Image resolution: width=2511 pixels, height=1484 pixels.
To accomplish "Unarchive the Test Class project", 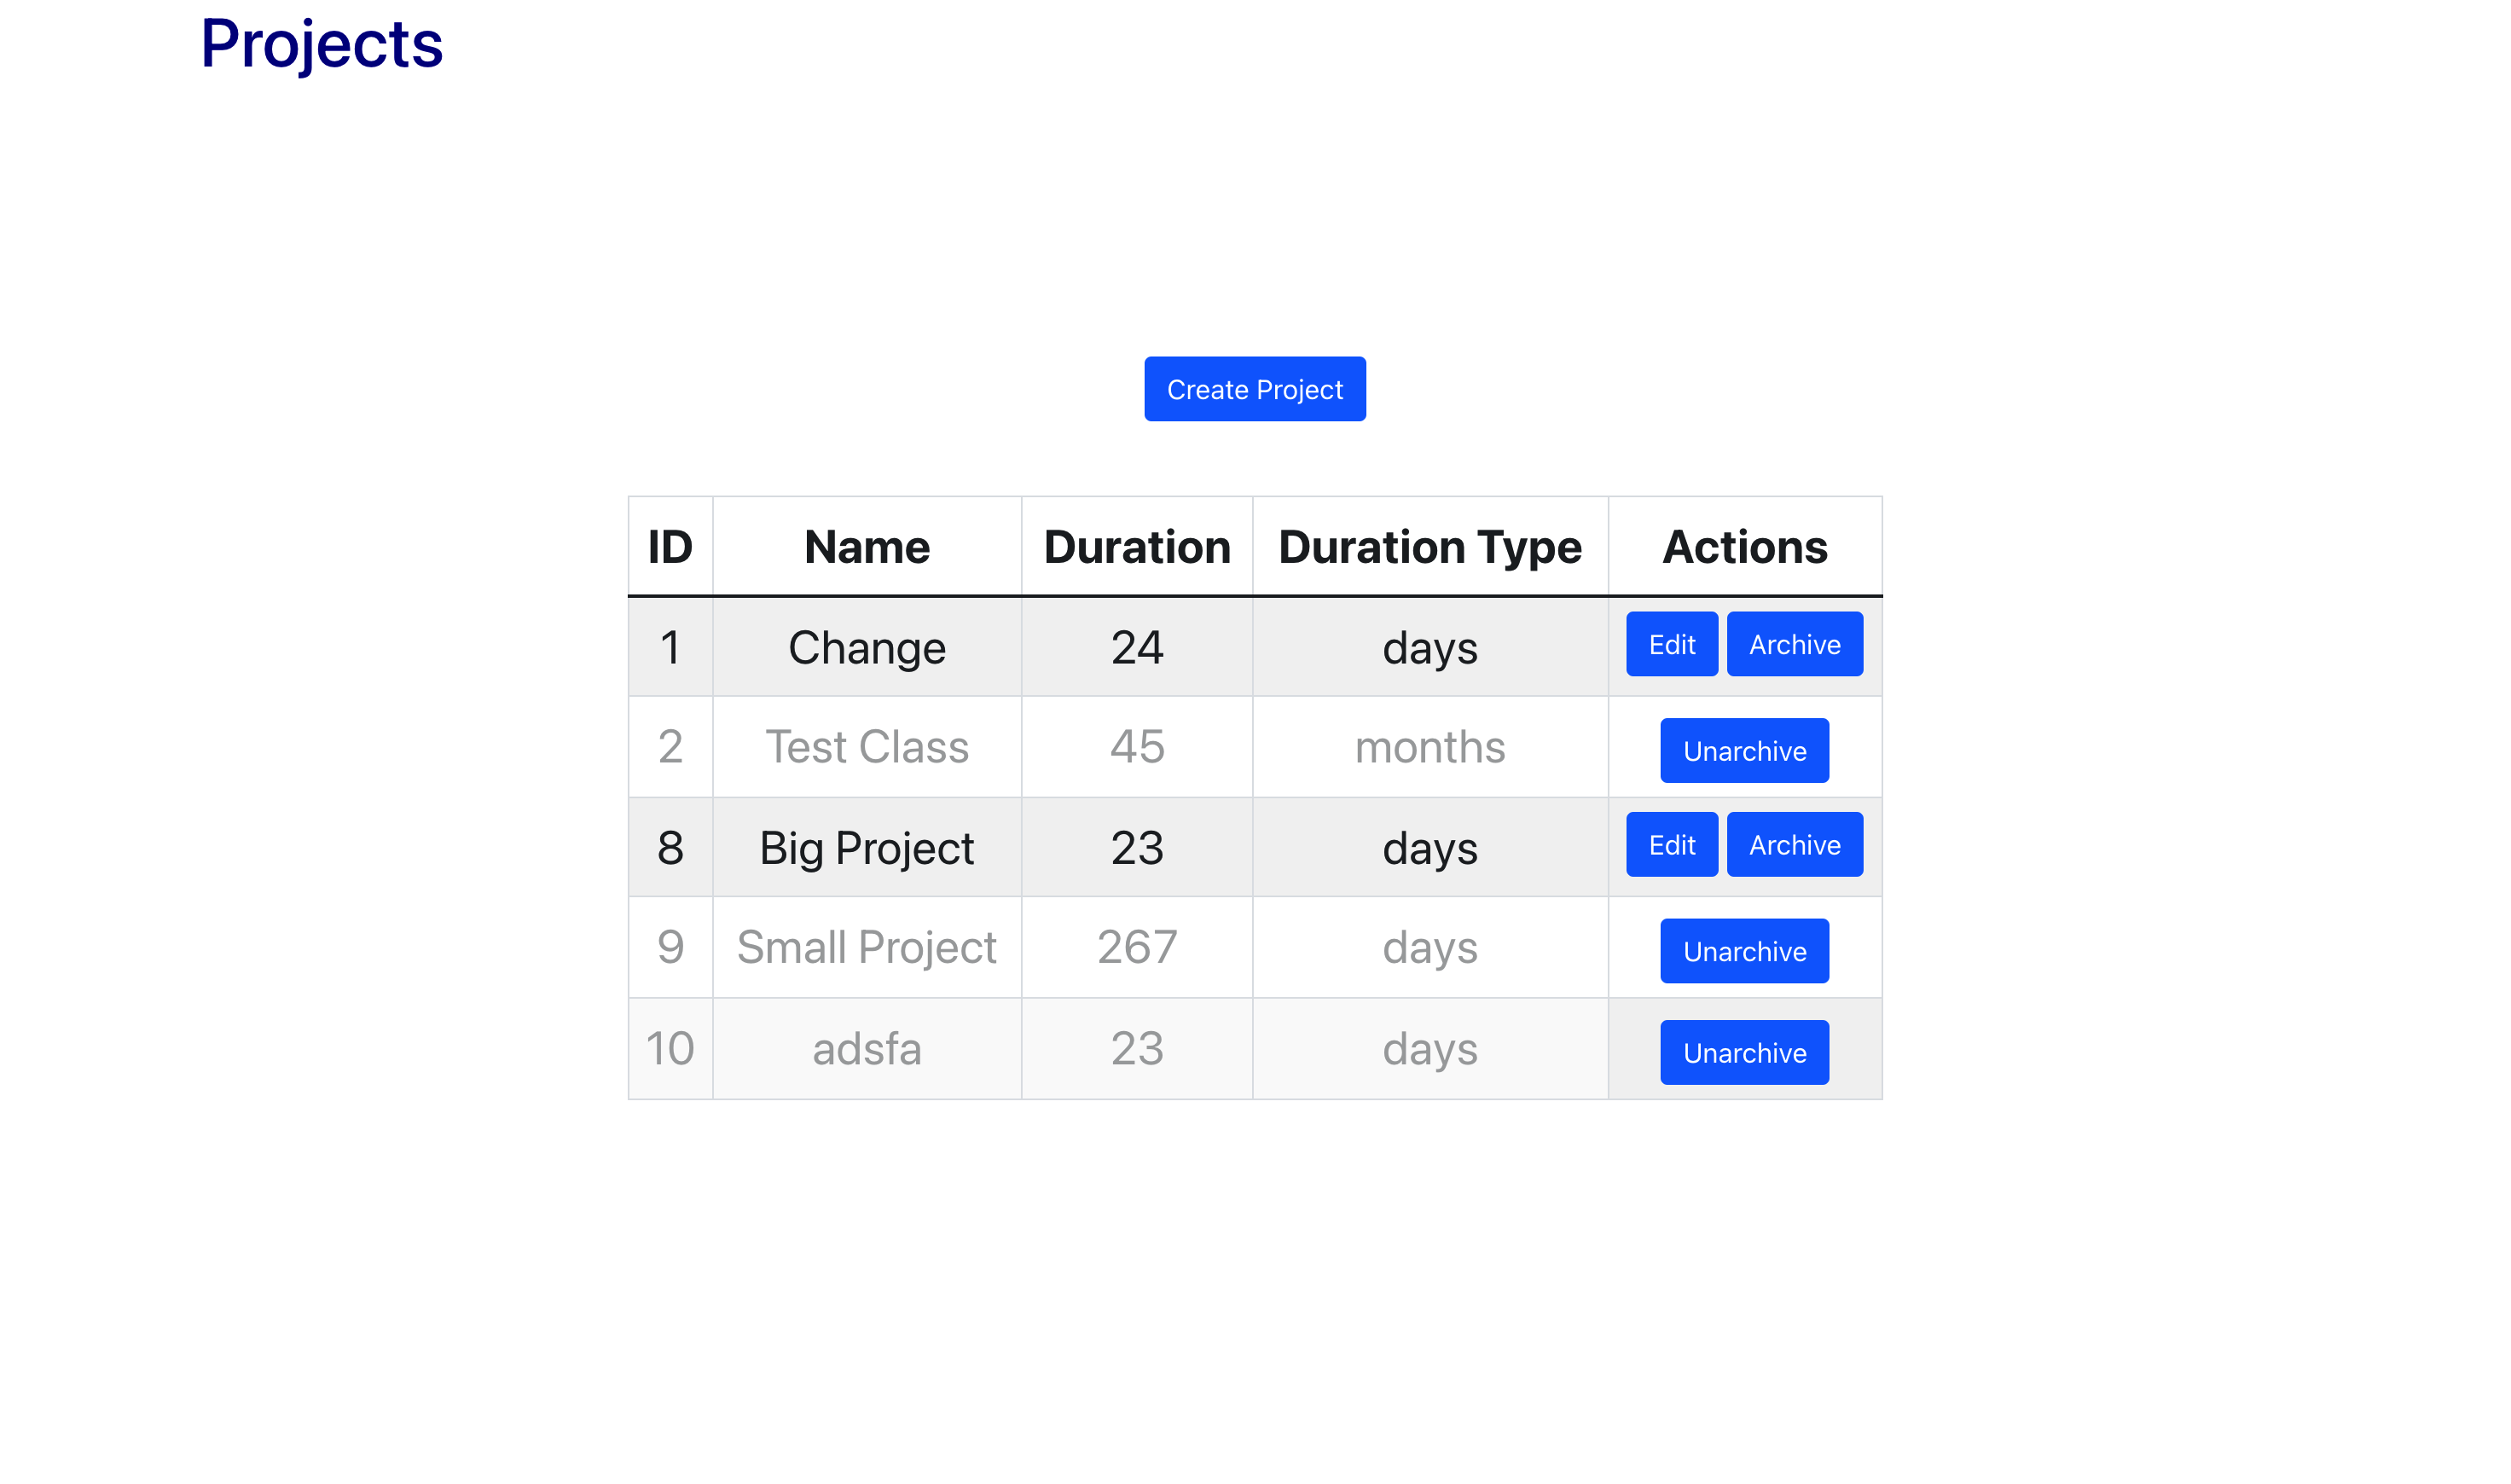I will [1744, 750].
